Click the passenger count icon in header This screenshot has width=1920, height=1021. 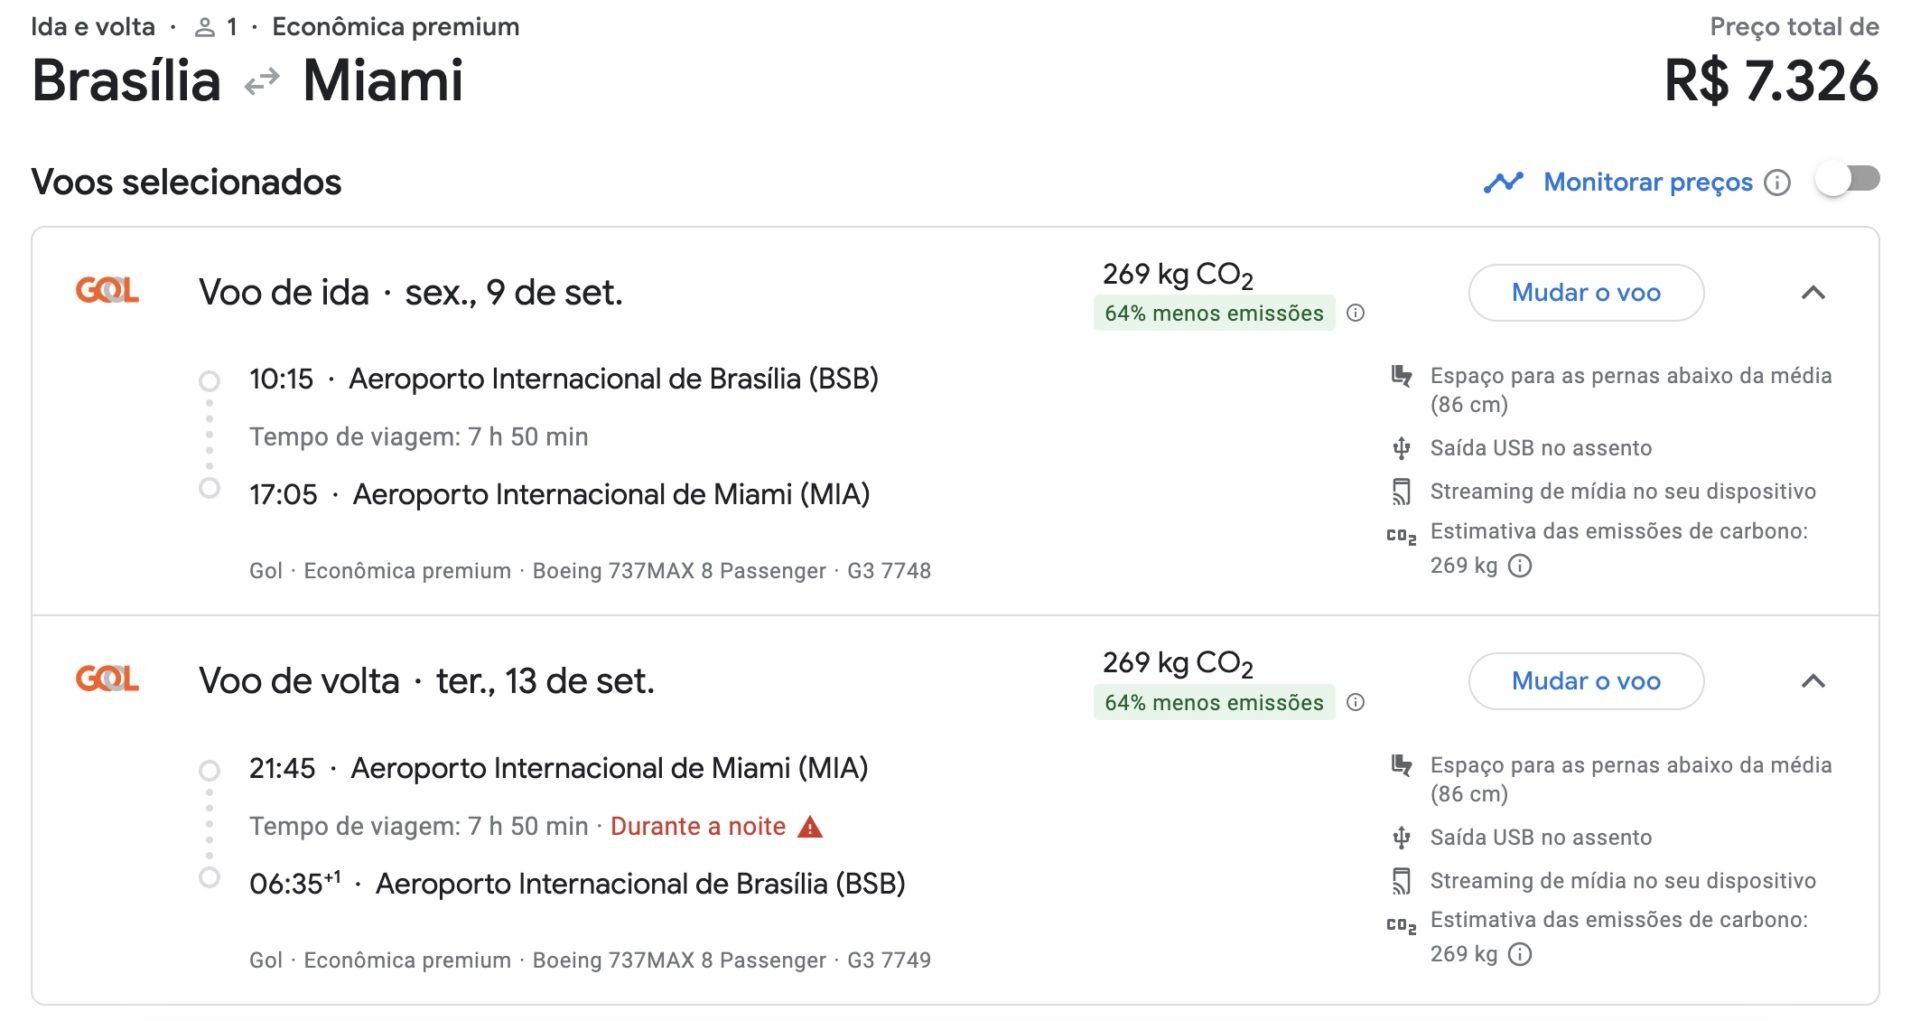click(205, 28)
